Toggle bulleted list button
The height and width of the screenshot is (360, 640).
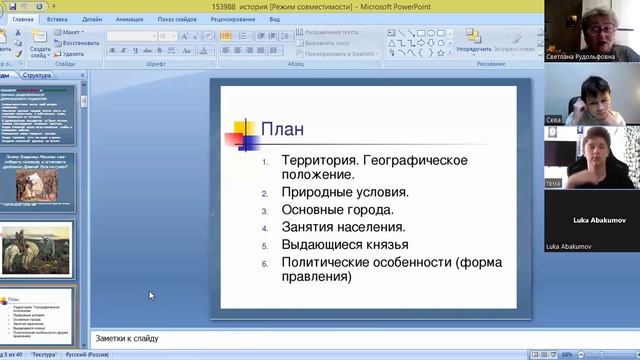(226, 36)
